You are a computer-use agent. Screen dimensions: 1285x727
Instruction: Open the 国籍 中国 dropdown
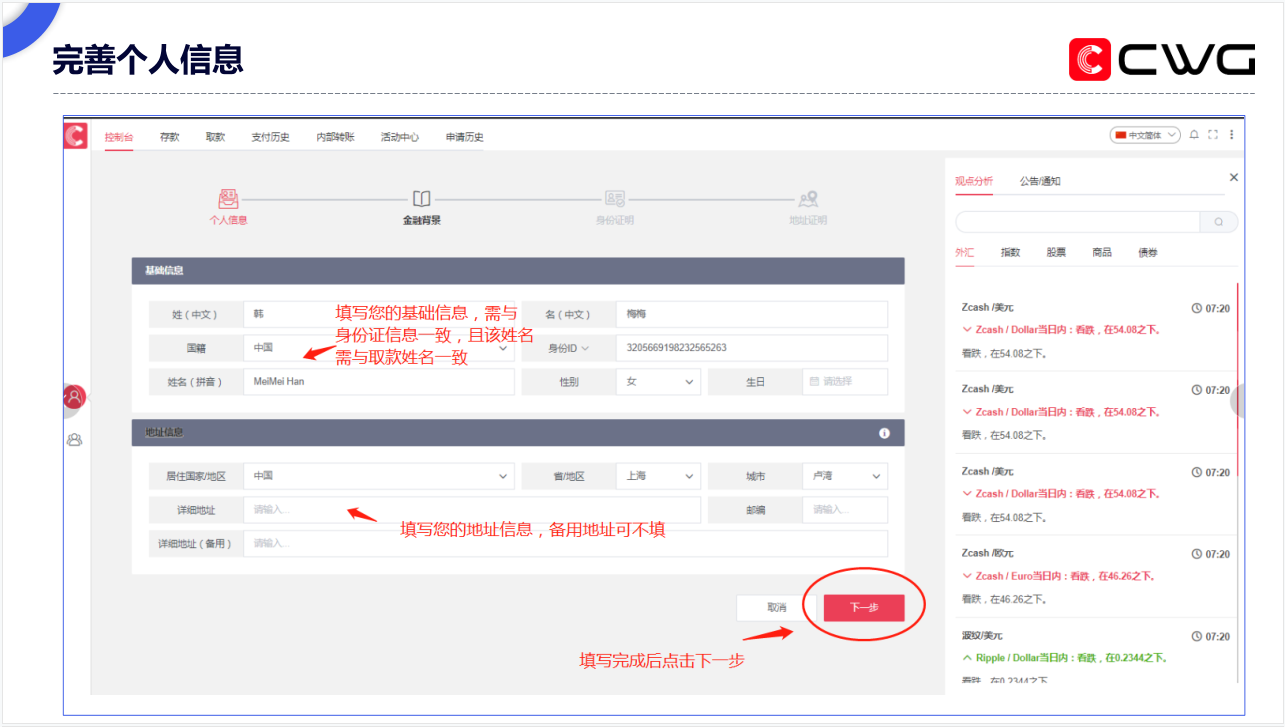click(379, 348)
